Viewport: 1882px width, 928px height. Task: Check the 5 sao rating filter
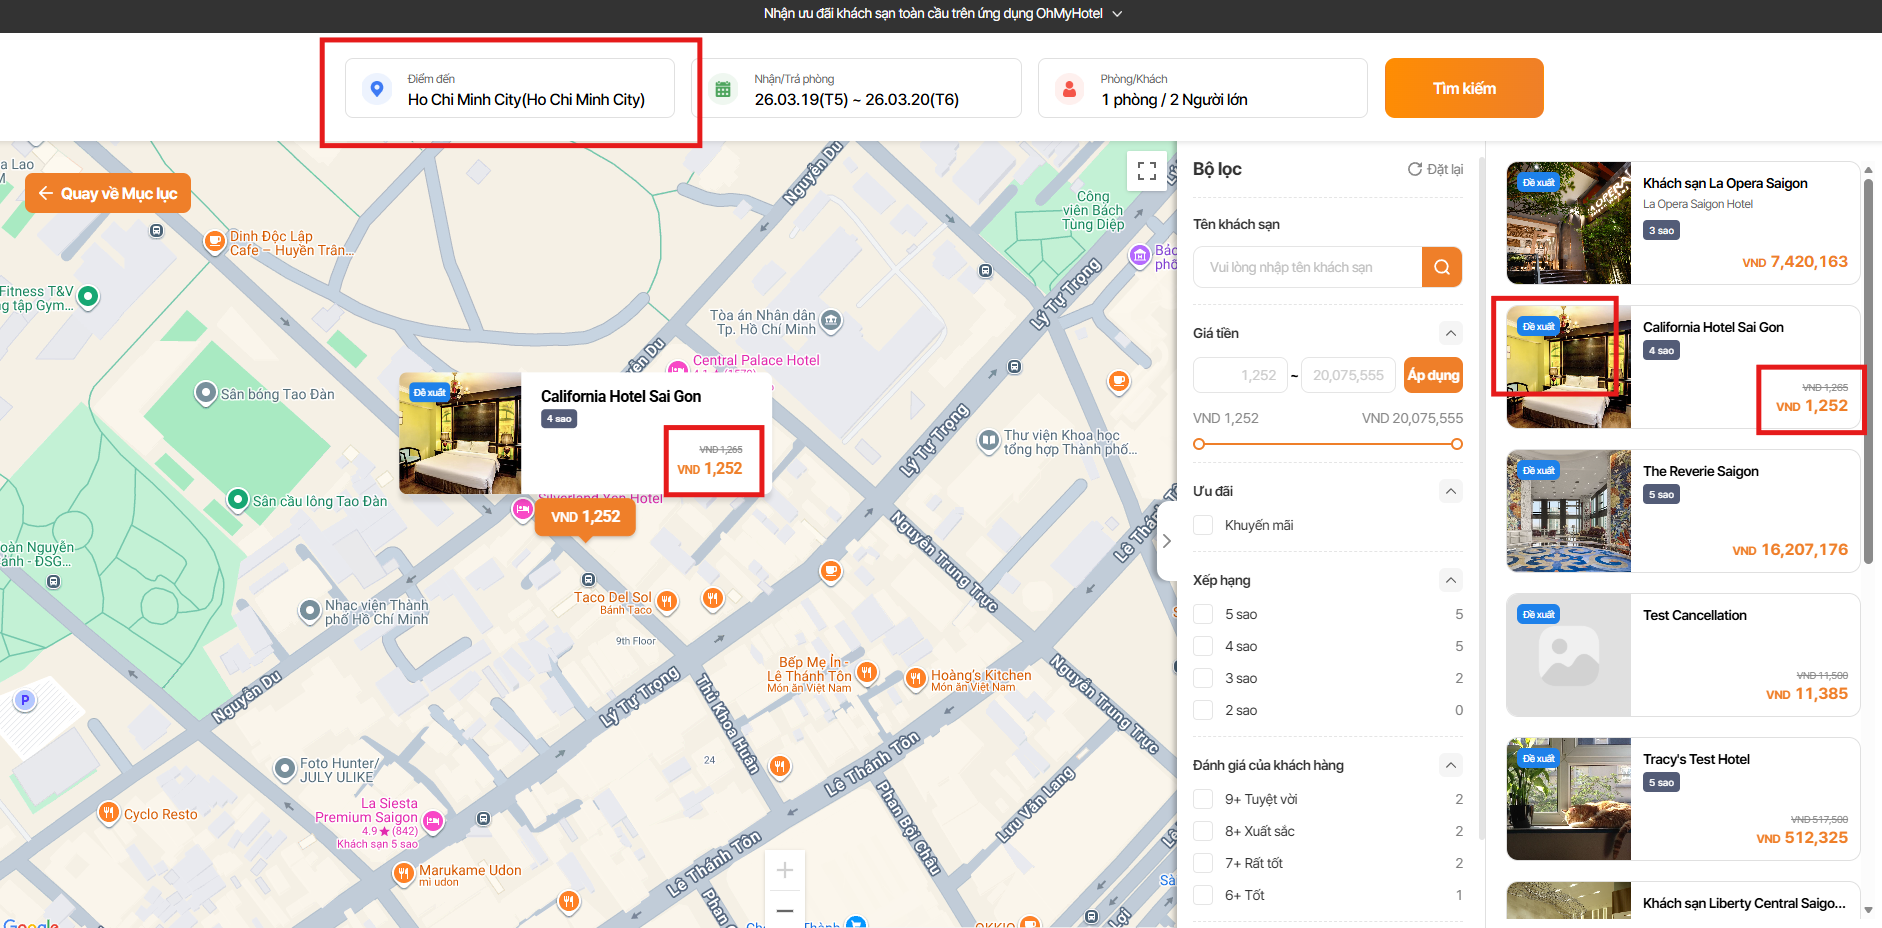point(1204,614)
